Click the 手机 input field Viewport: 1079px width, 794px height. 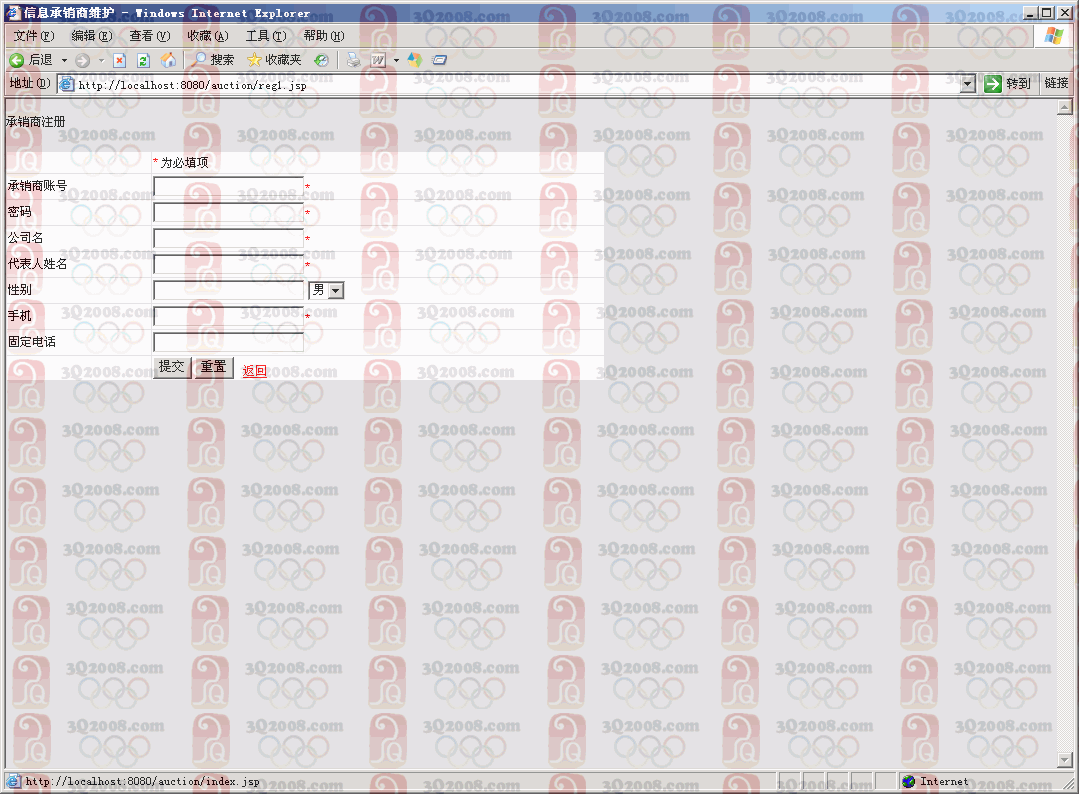pos(228,316)
